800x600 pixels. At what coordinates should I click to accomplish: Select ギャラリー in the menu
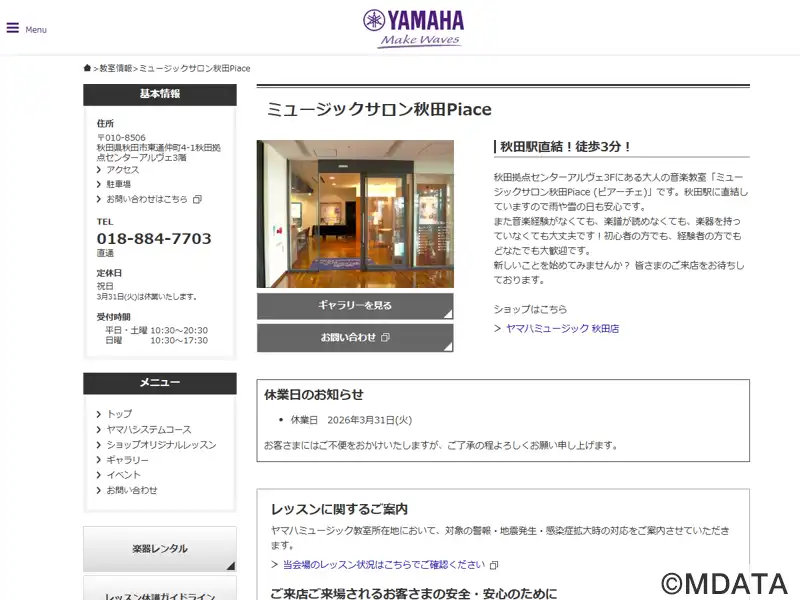tap(128, 460)
